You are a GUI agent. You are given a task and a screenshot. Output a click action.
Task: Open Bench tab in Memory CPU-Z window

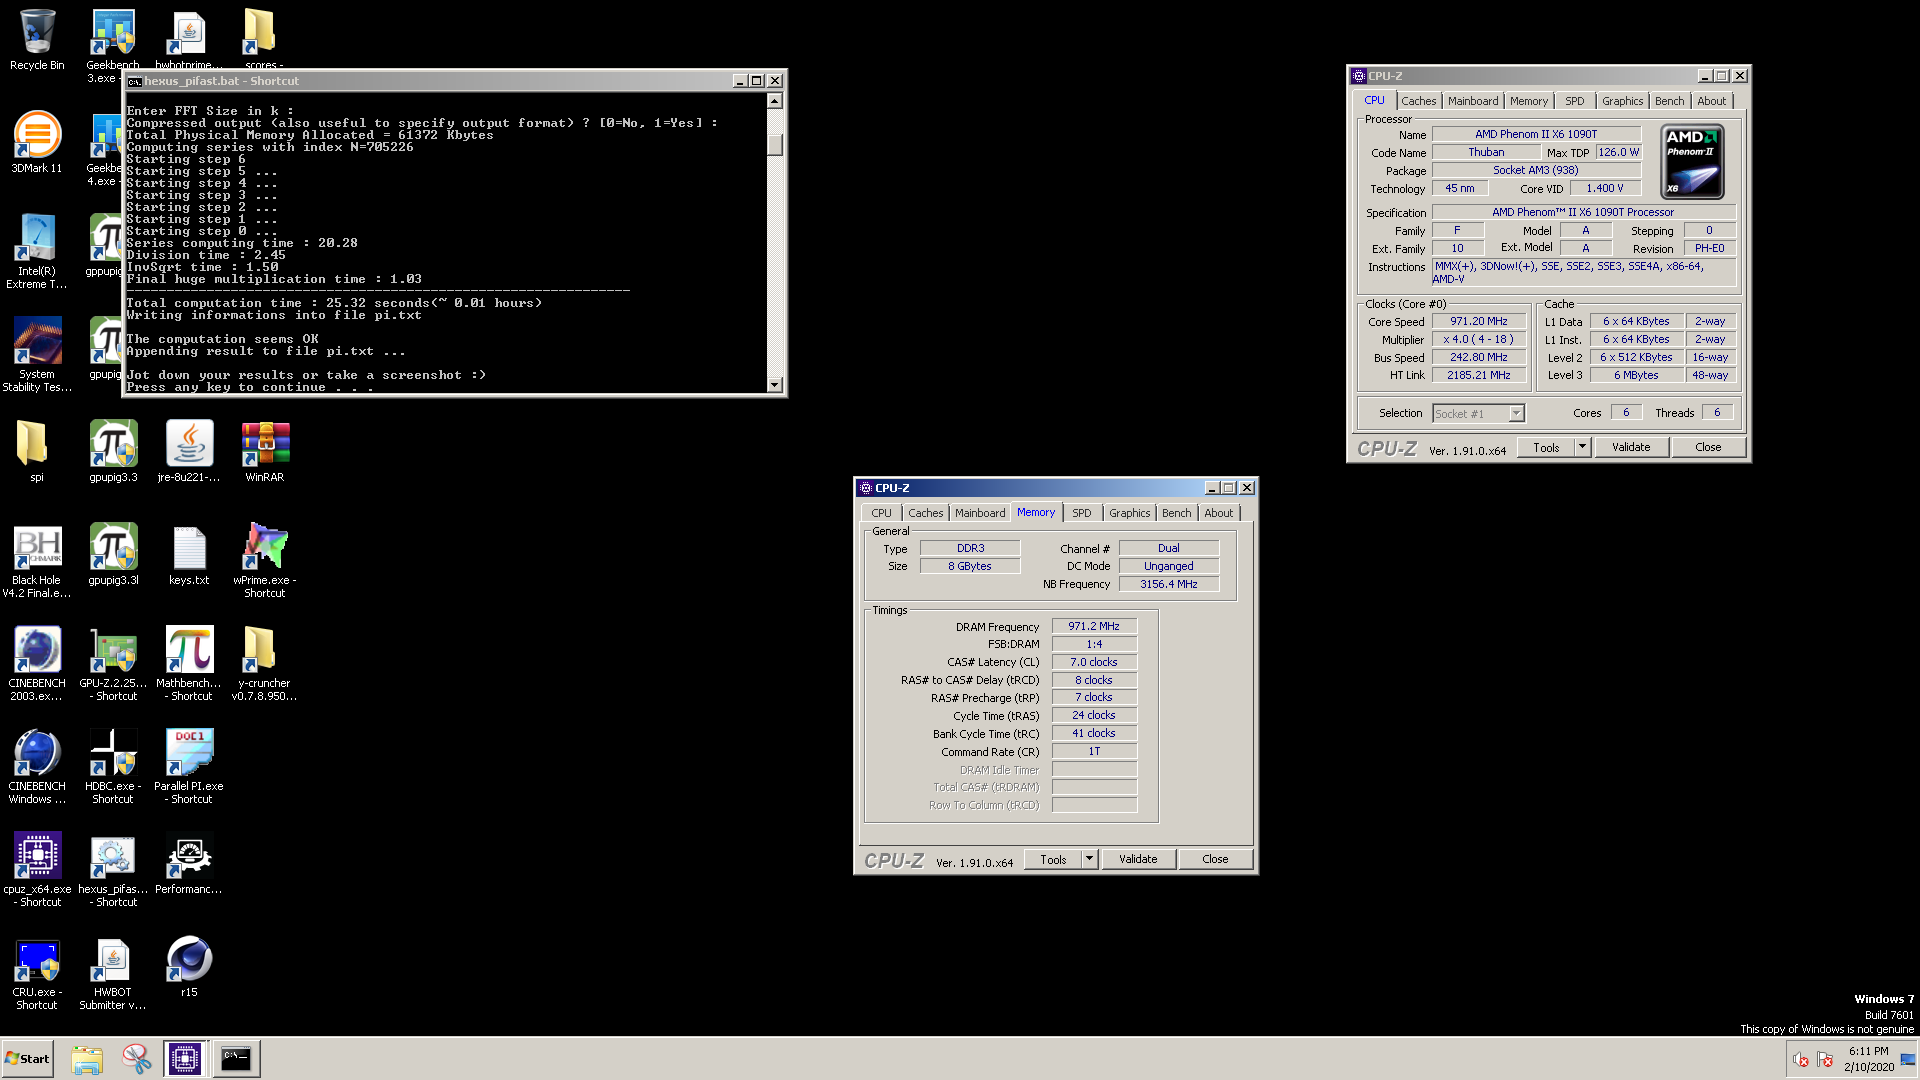[1177, 513]
